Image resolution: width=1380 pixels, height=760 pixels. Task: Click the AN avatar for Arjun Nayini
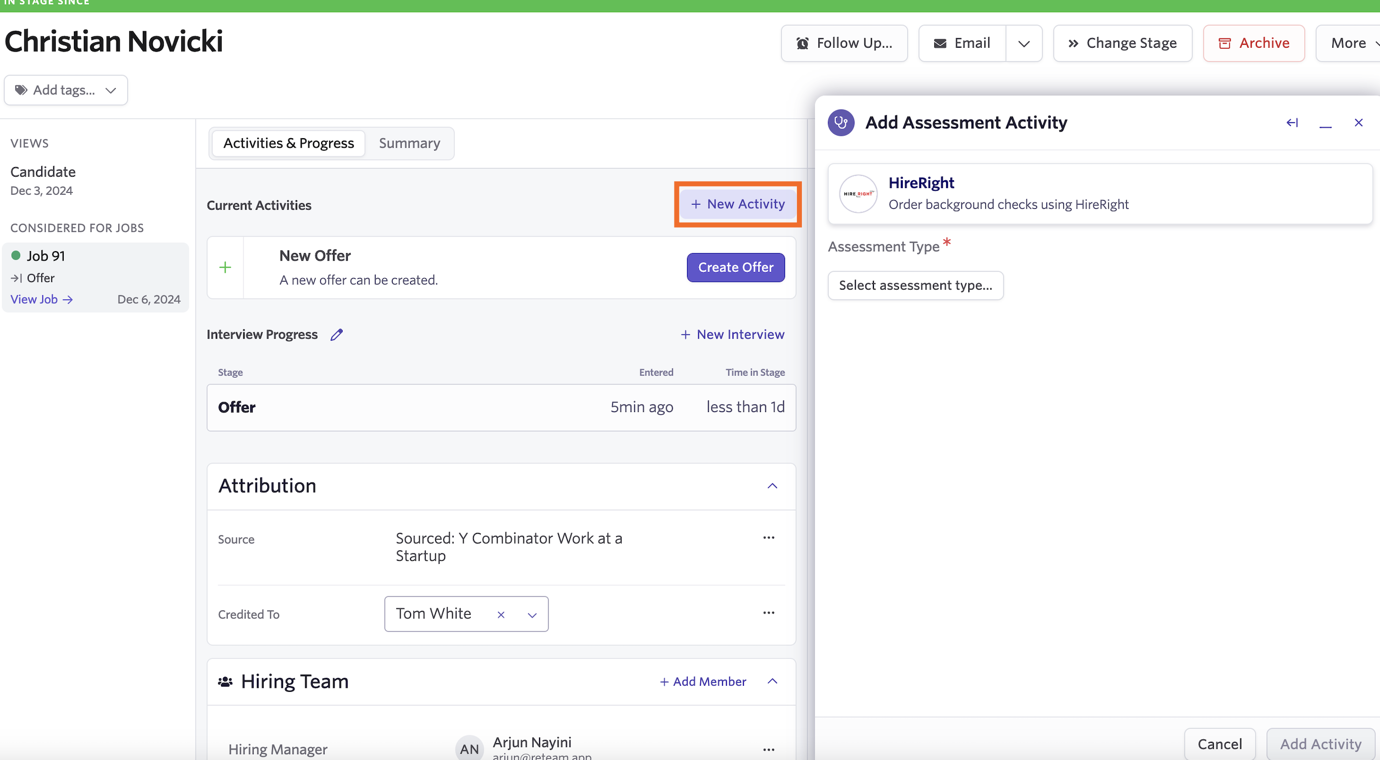[x=469, y=749]
